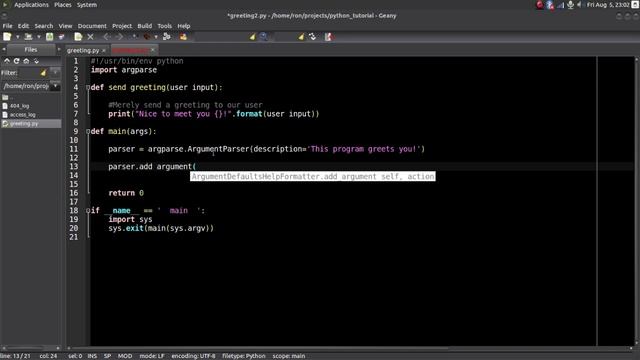This screenshot has width=640, height=360.
Task: Open the clock showing Fri Aug 5
Action: [x=608, y=5]
